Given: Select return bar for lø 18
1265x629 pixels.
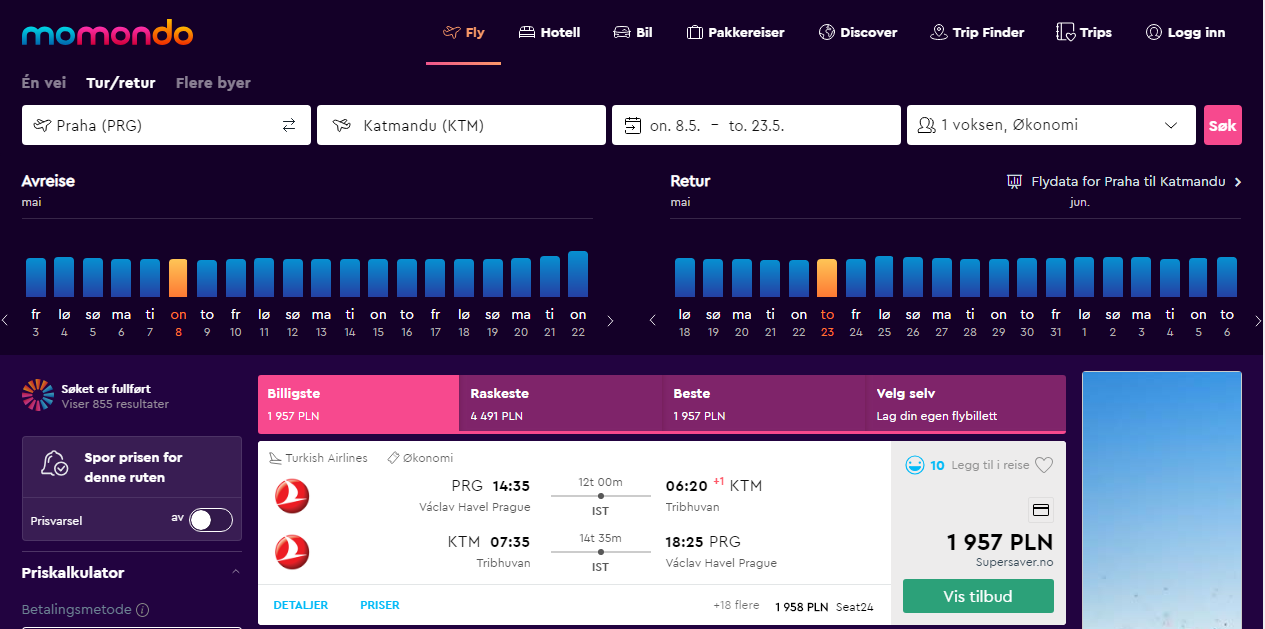Looking at the screenshot, I should (685, 277).
